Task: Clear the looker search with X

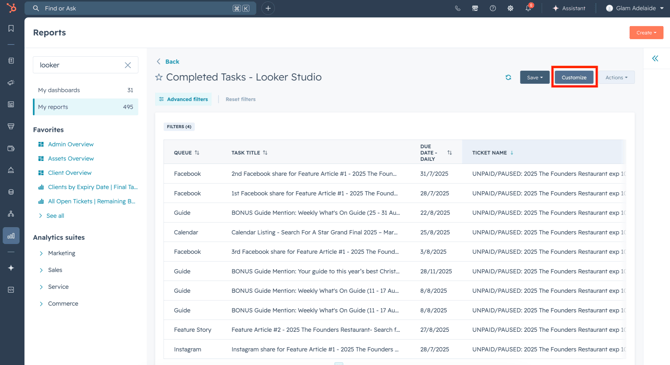Action: click(128, 65)
